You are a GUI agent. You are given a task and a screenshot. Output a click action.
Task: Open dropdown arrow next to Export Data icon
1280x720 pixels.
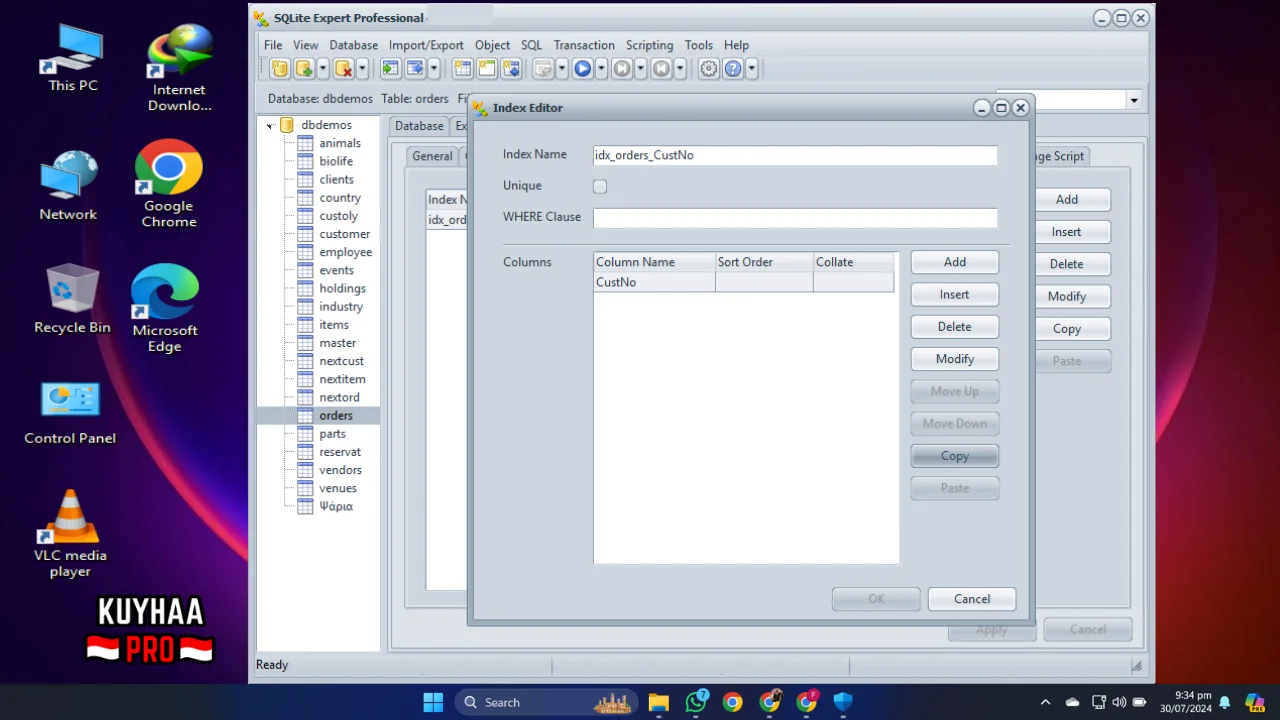433,69
